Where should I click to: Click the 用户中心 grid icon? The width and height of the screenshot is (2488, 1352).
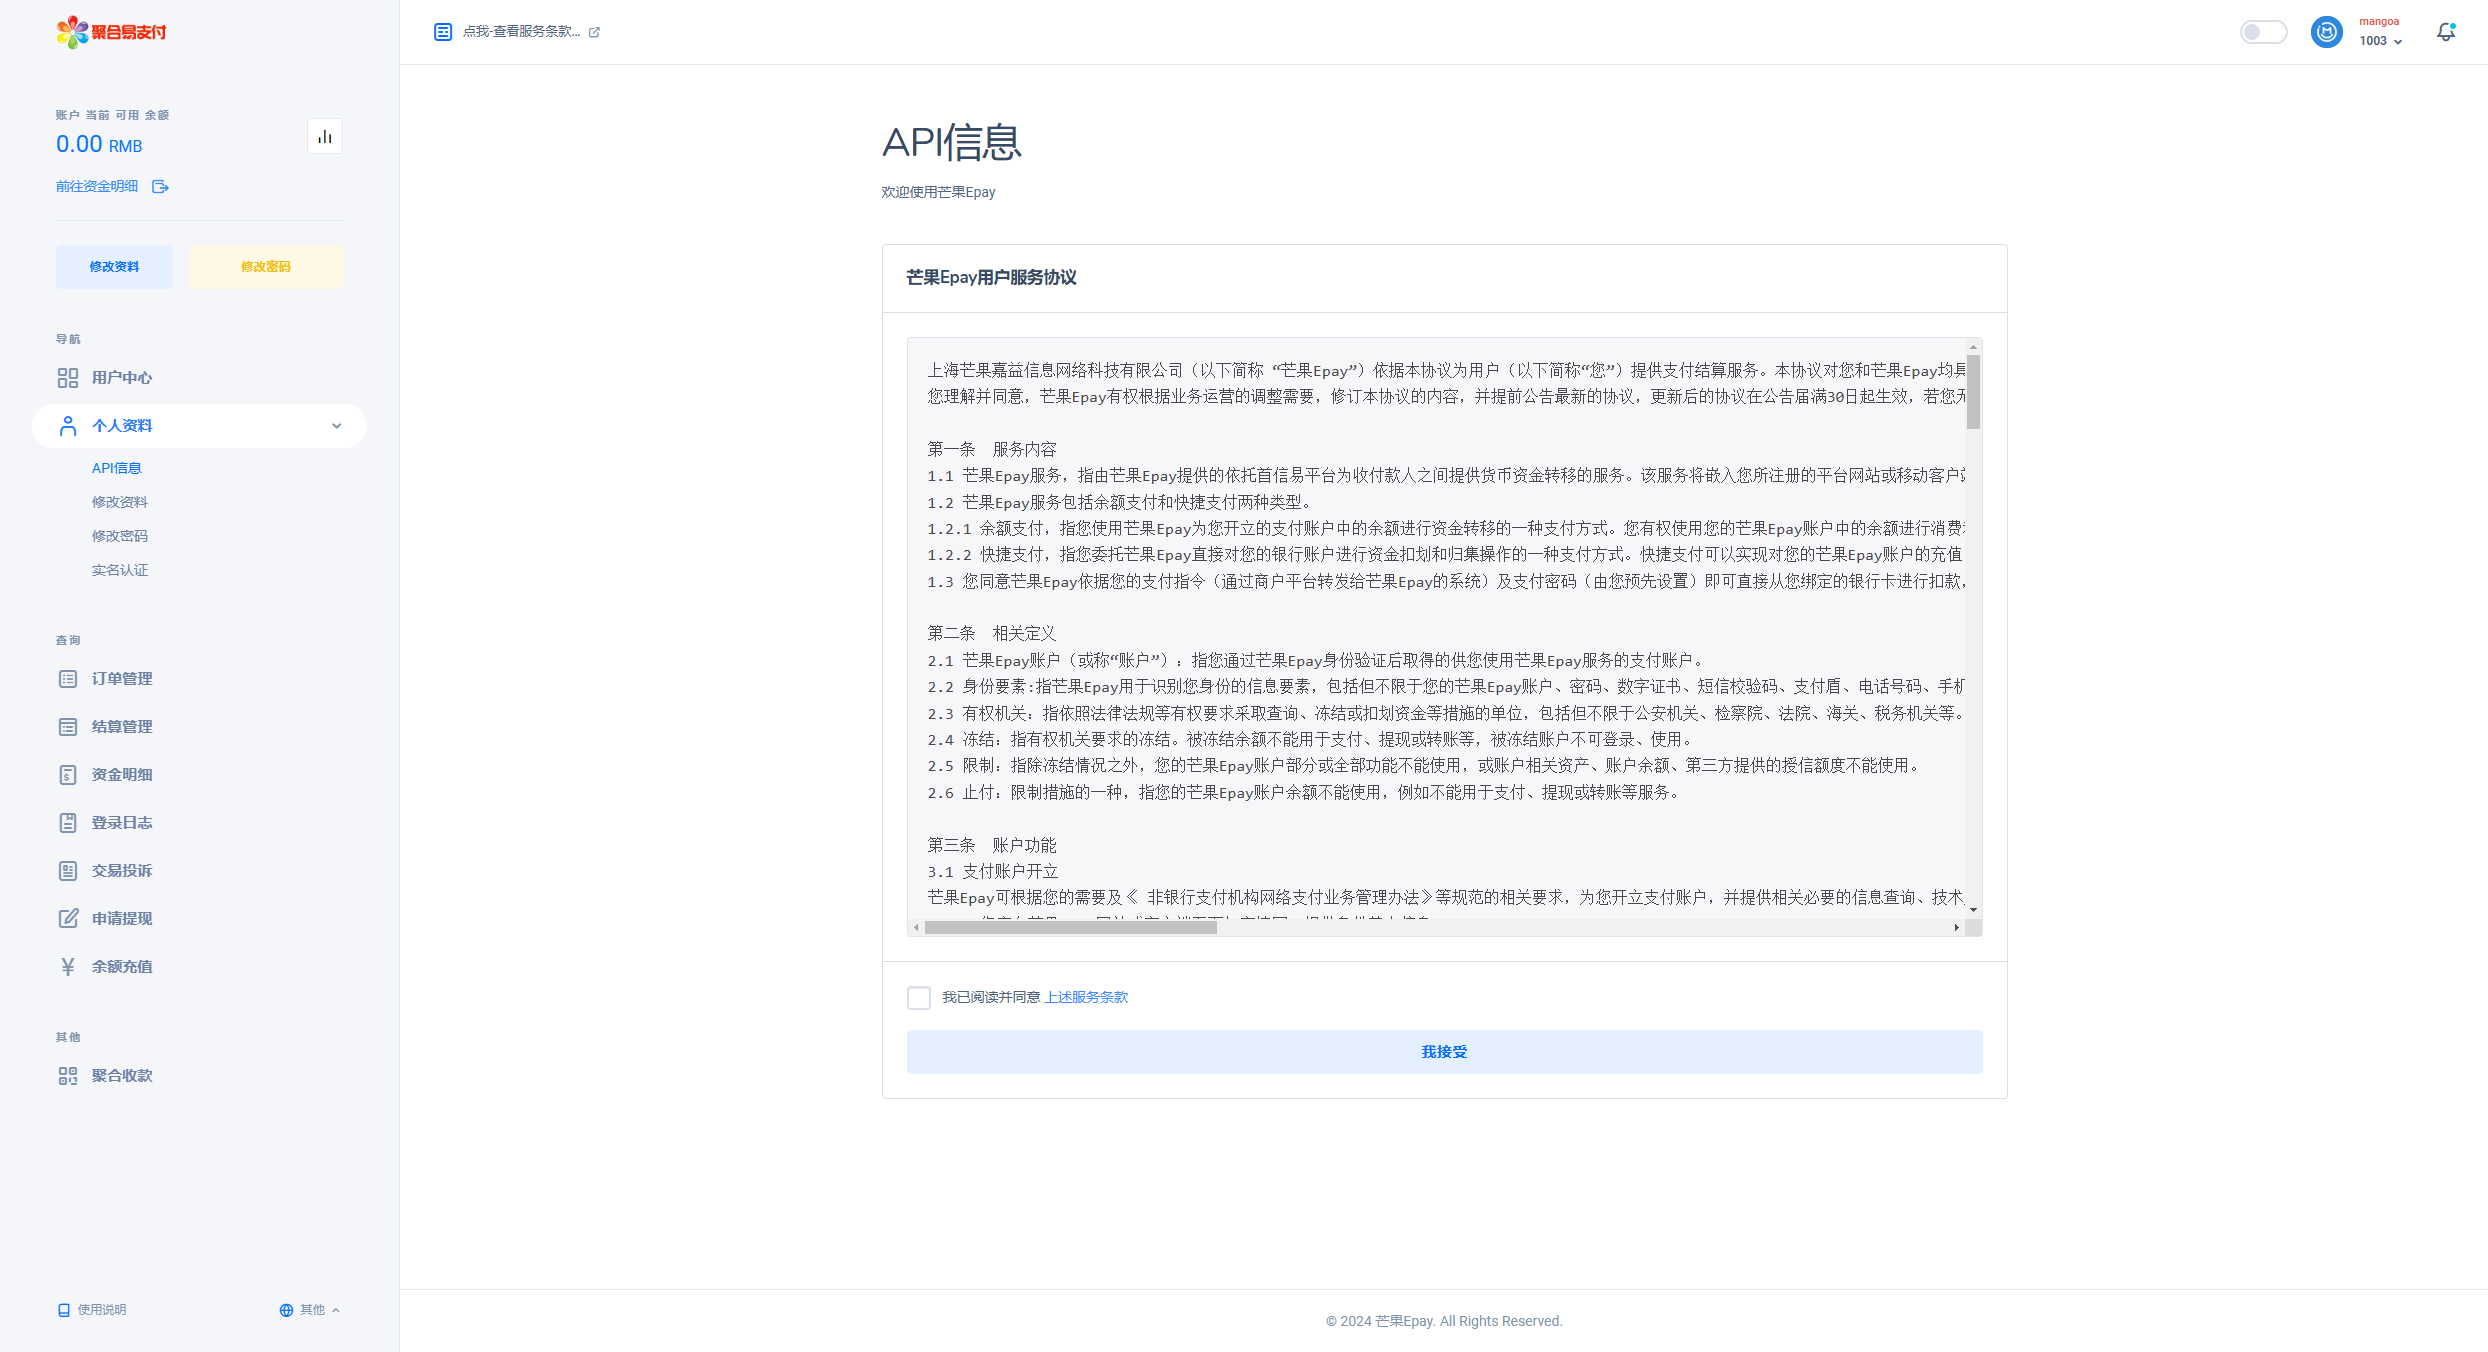tap(68, 378)
